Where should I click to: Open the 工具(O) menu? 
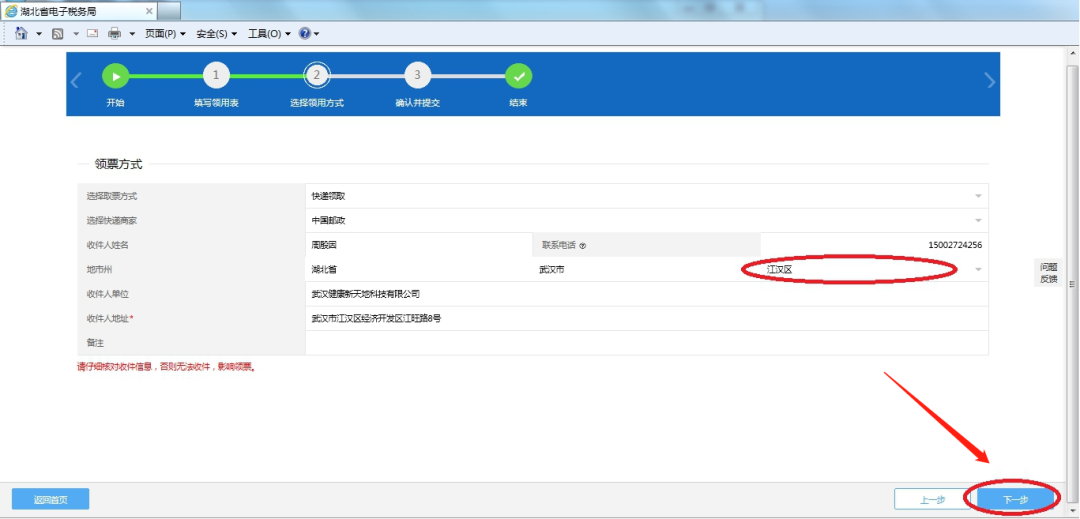coord(269,33)
